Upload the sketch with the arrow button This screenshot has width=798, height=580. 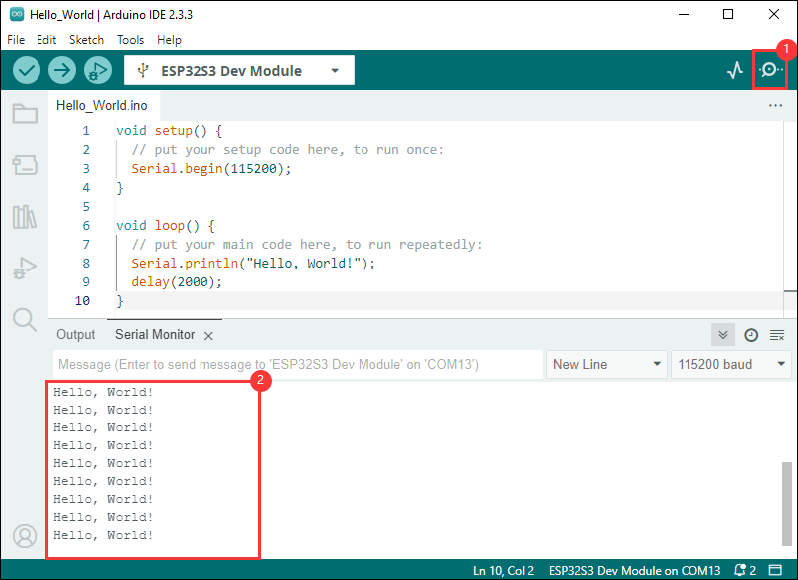(62, 70)
